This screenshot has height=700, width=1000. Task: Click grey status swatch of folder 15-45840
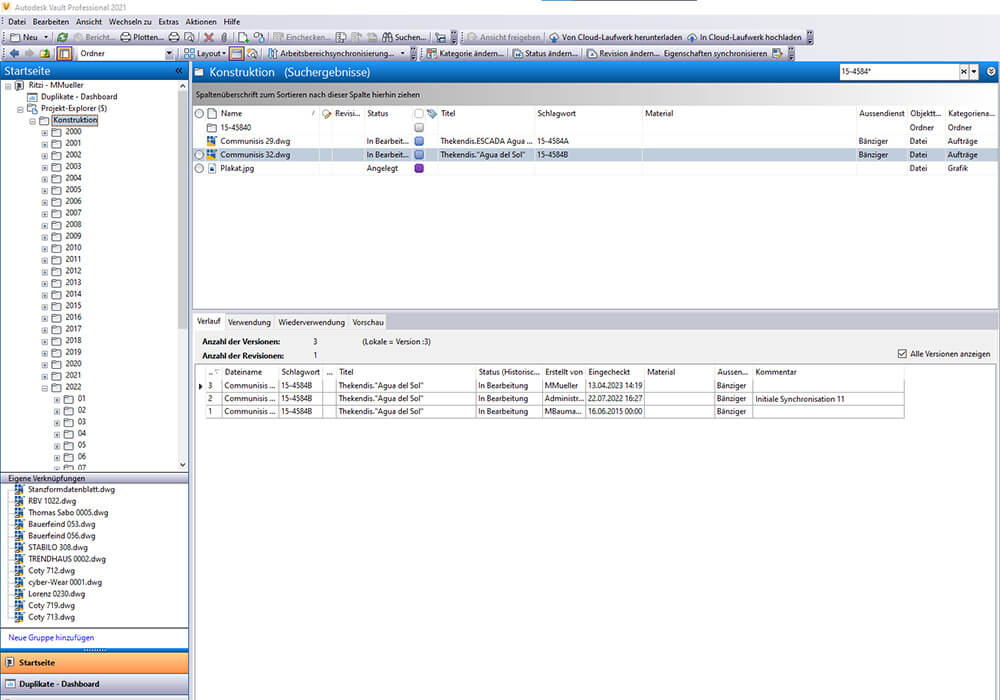tap(419, 128)
